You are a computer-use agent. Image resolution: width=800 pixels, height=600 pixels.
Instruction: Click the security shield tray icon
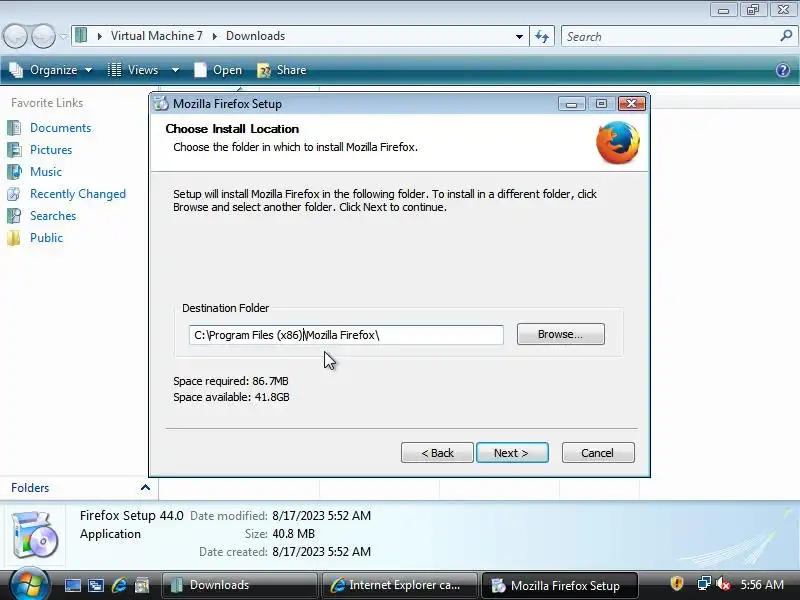click(677, 583)
